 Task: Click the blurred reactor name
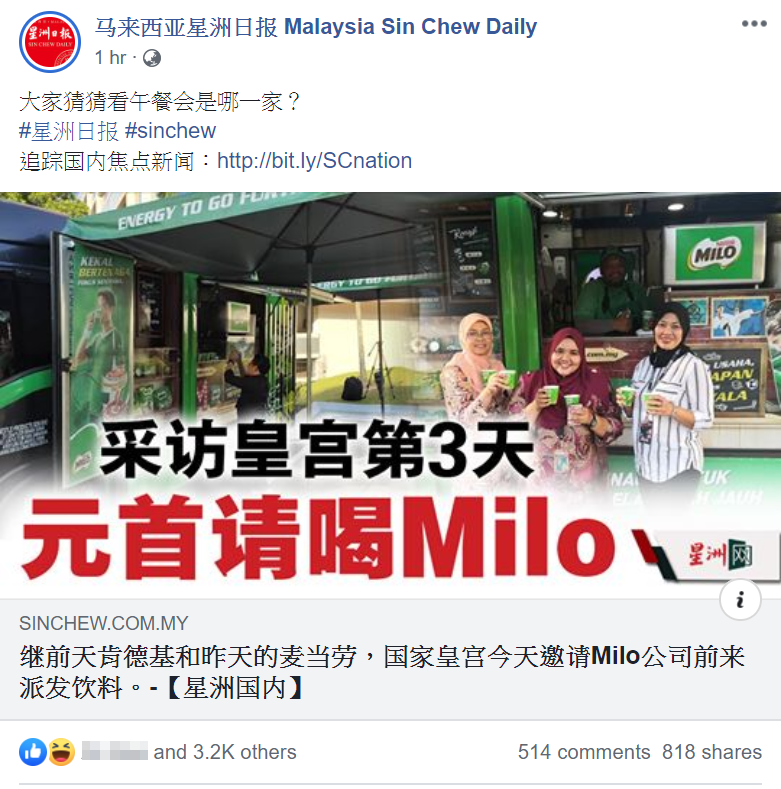click(115, 751)
